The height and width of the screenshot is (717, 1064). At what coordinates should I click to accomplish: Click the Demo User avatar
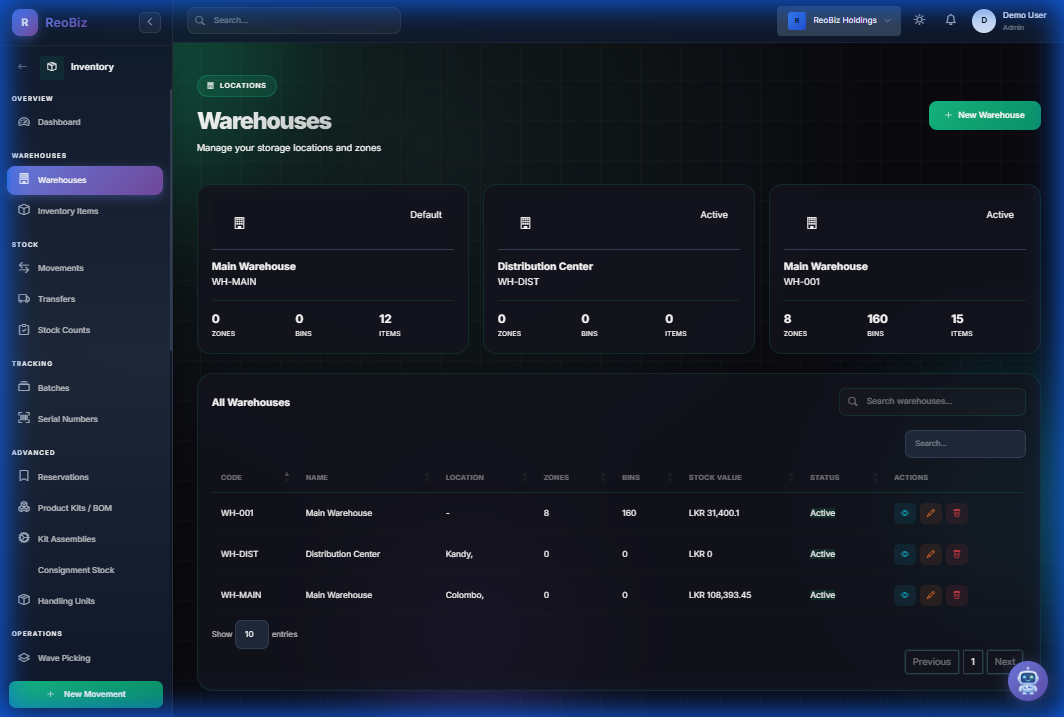click(983, 21)
